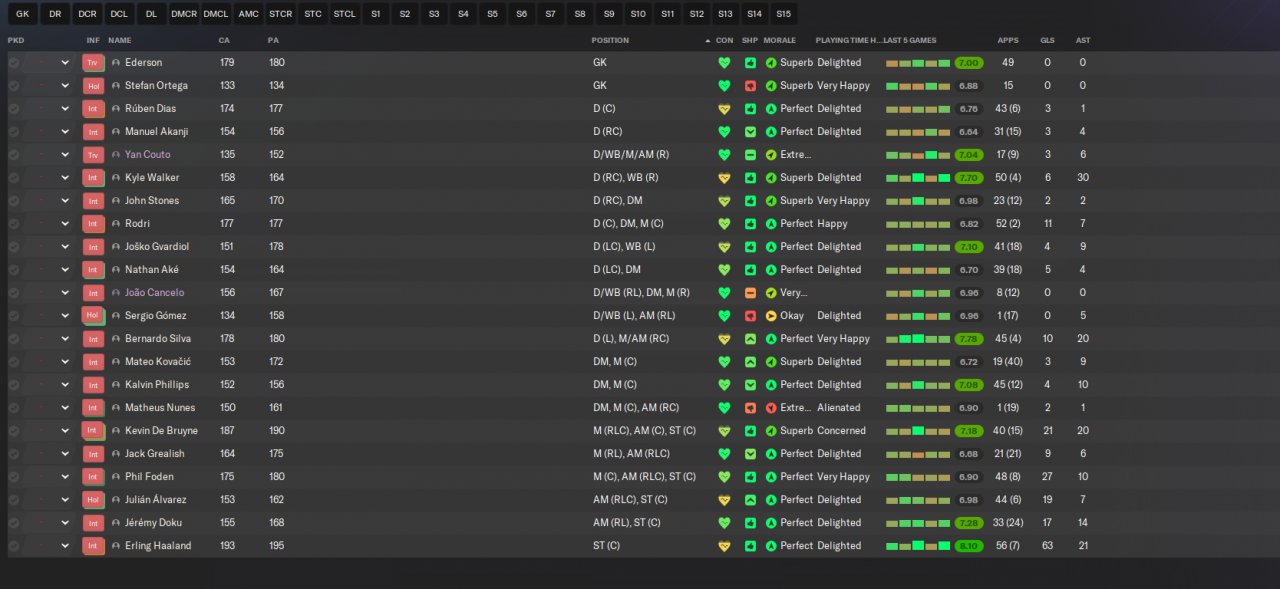Open position dropdown for Joško Gvardiol

(65, 246)
